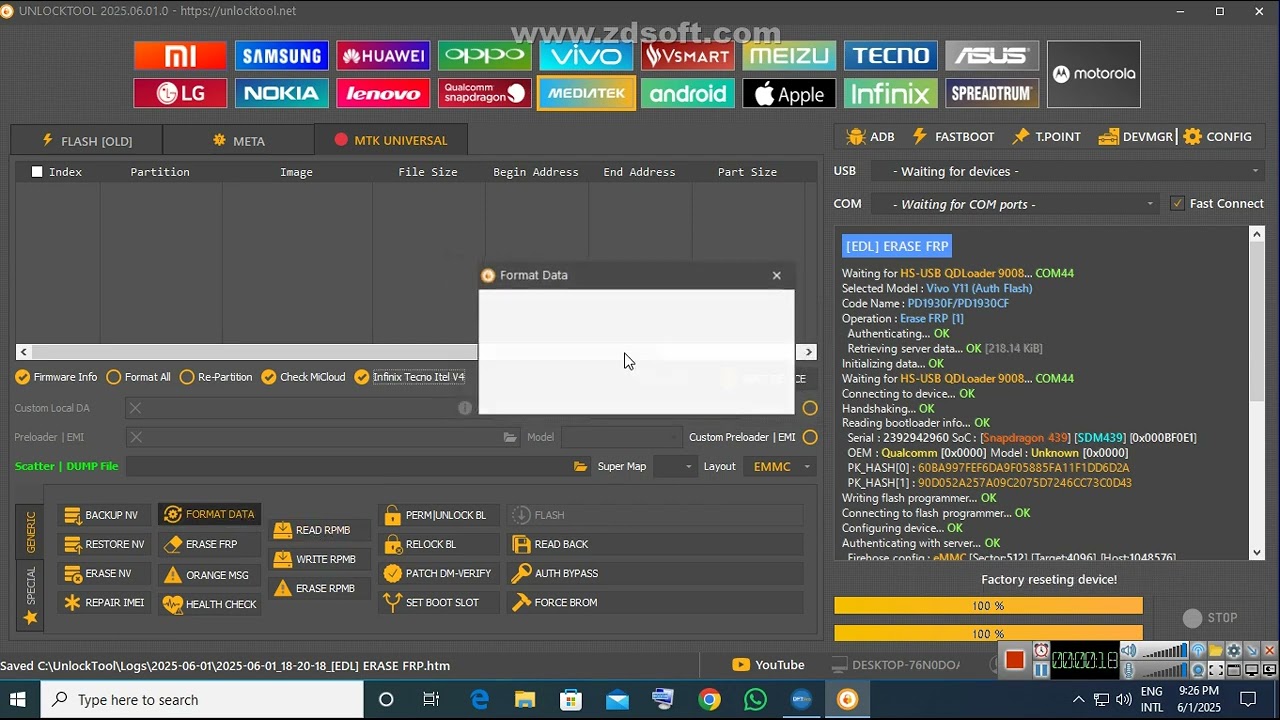The image size is (1280, 720).
Task: Select the OPPO brand logo
Action: click(485, 56)
